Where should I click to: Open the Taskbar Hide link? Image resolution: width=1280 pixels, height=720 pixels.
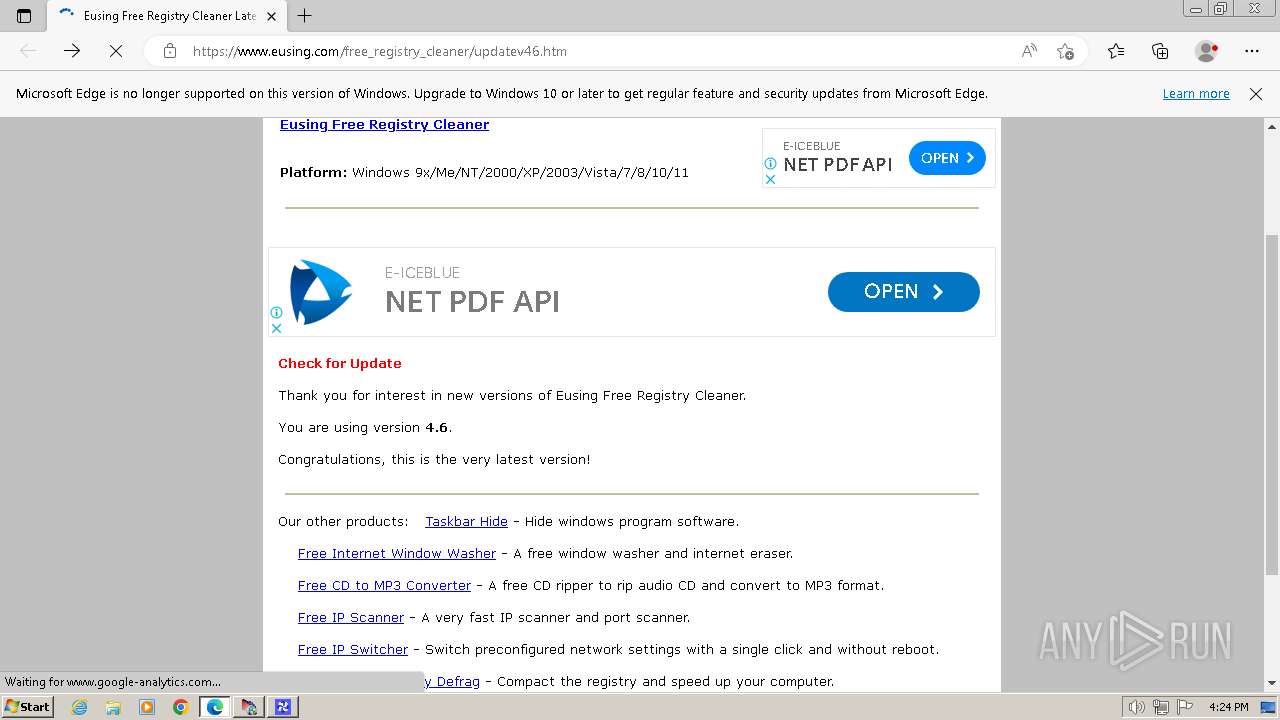[x=466, y=521]
